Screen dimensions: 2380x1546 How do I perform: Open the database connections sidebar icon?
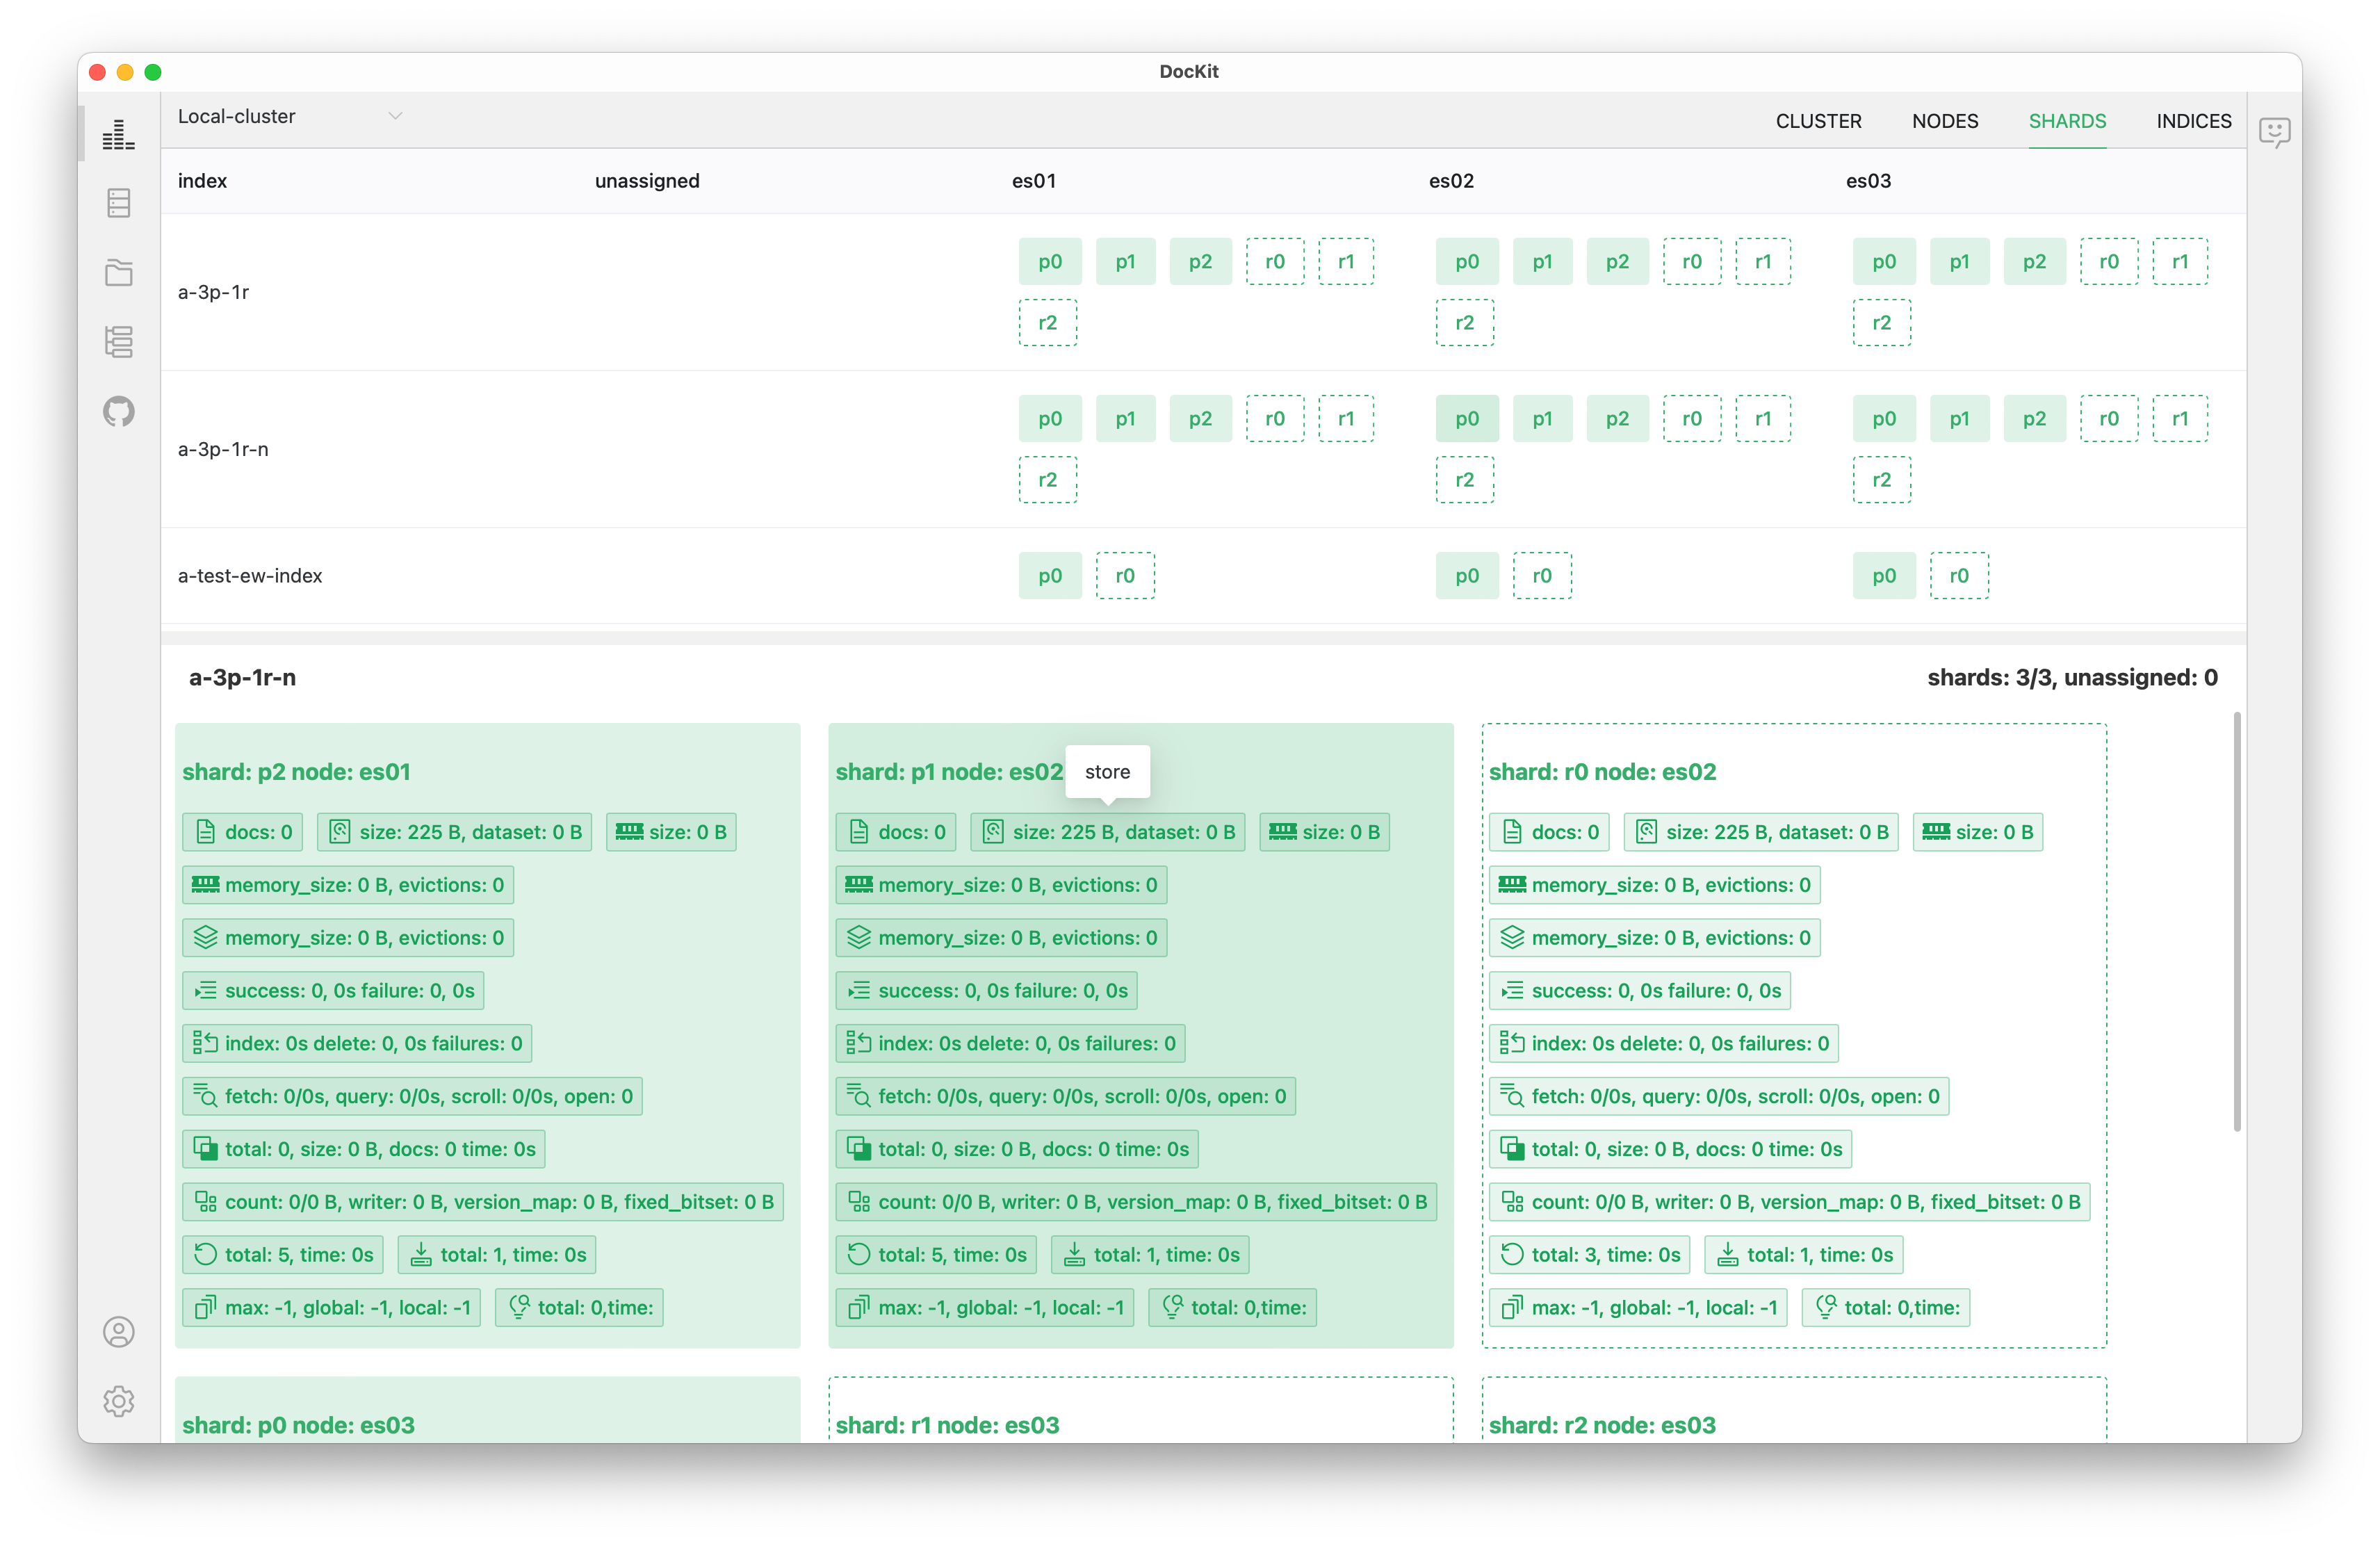coord(118,203)
